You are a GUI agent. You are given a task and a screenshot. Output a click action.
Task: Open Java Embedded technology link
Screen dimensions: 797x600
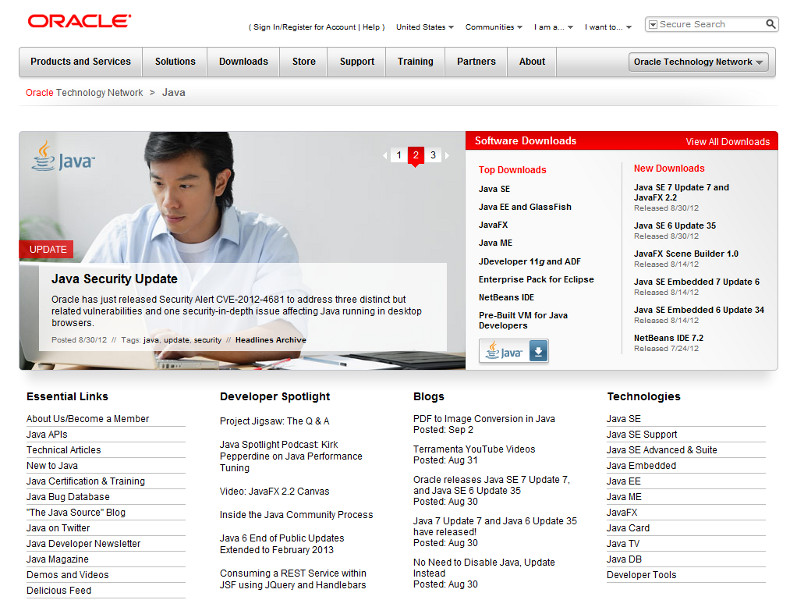[x=641, y=465]
